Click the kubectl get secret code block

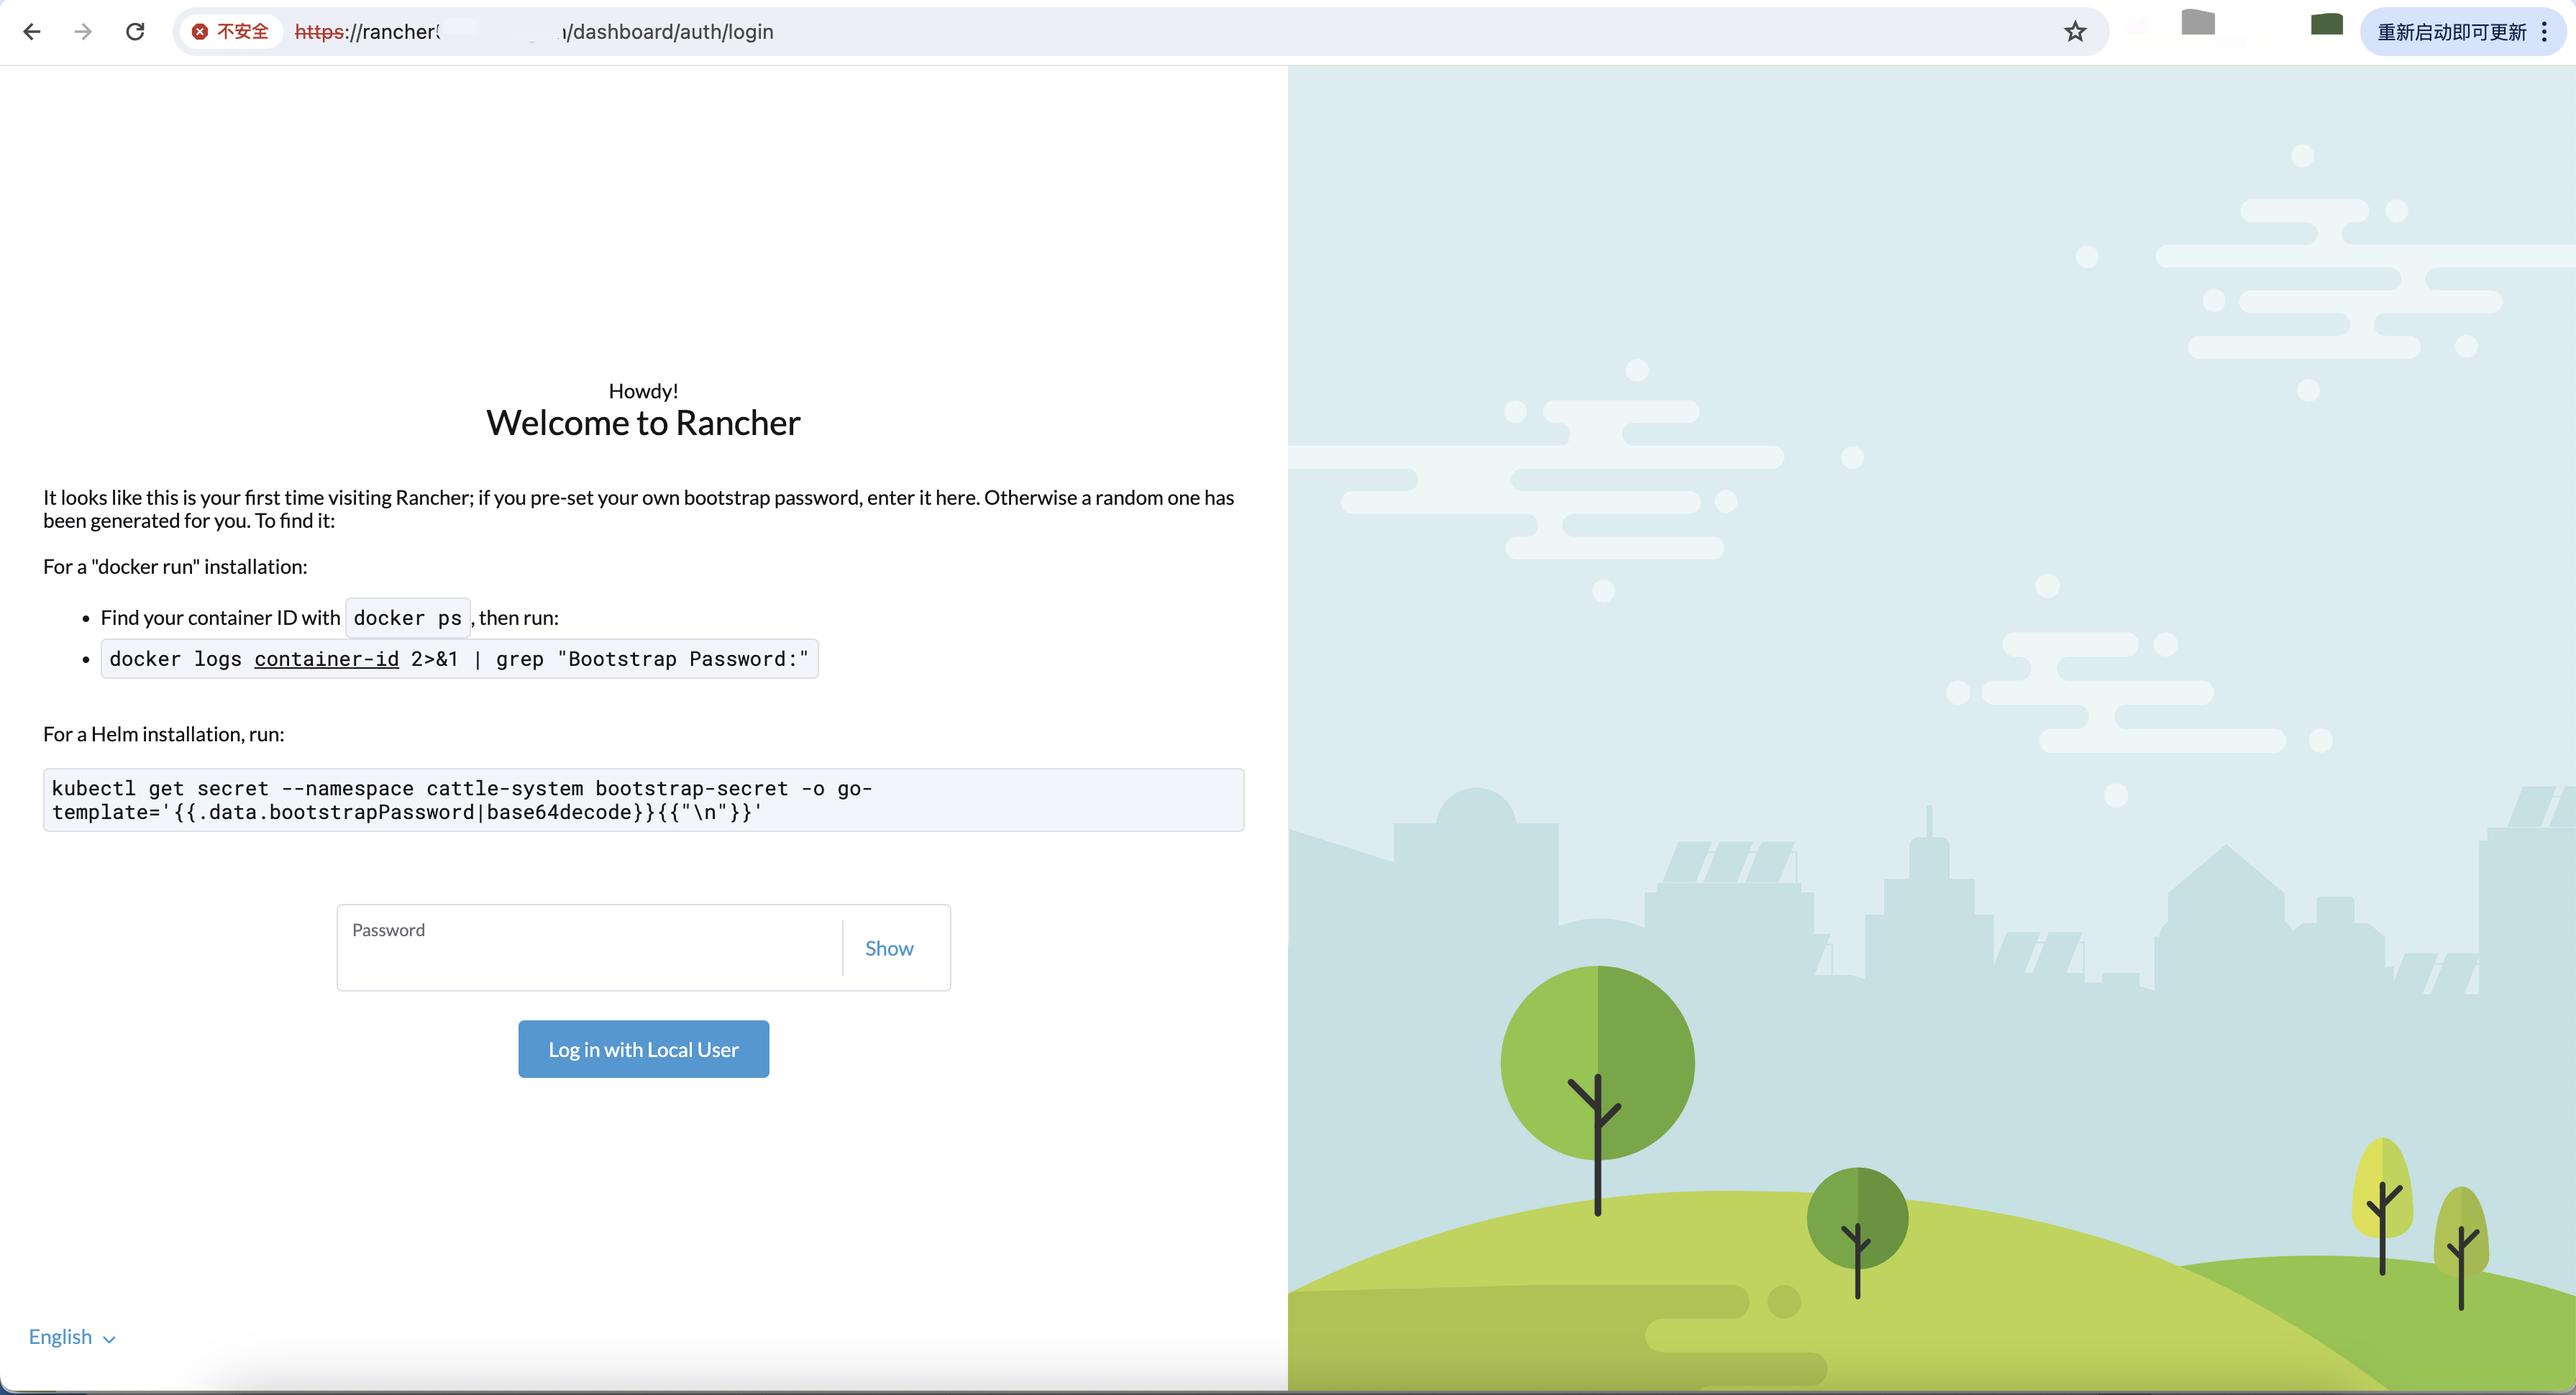point(643,800)
